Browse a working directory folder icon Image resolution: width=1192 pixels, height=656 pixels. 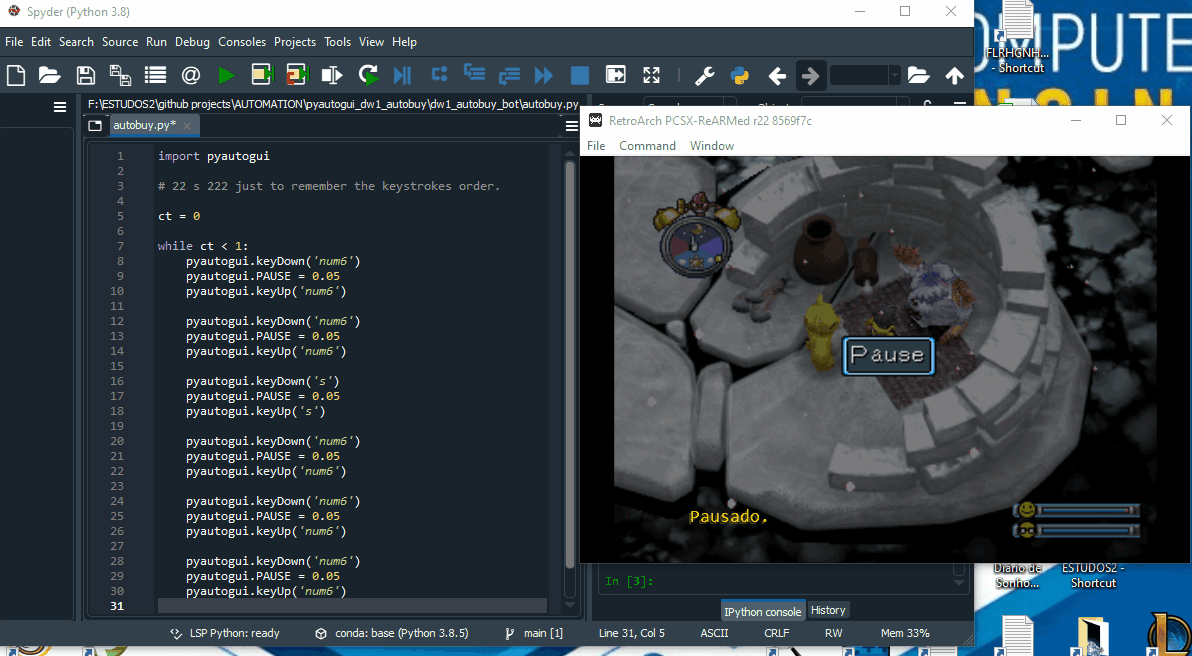click(918, 75)
